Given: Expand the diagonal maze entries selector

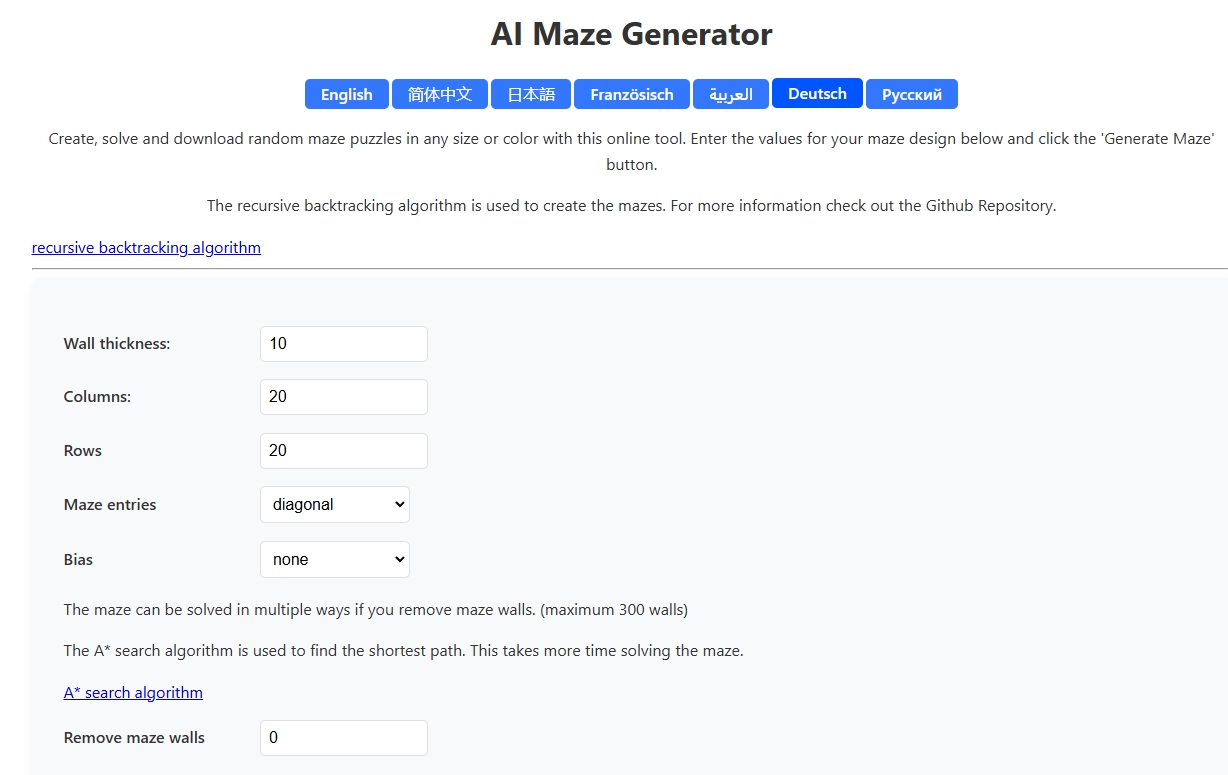Looking at the screenshot, I should coord(334,504).
